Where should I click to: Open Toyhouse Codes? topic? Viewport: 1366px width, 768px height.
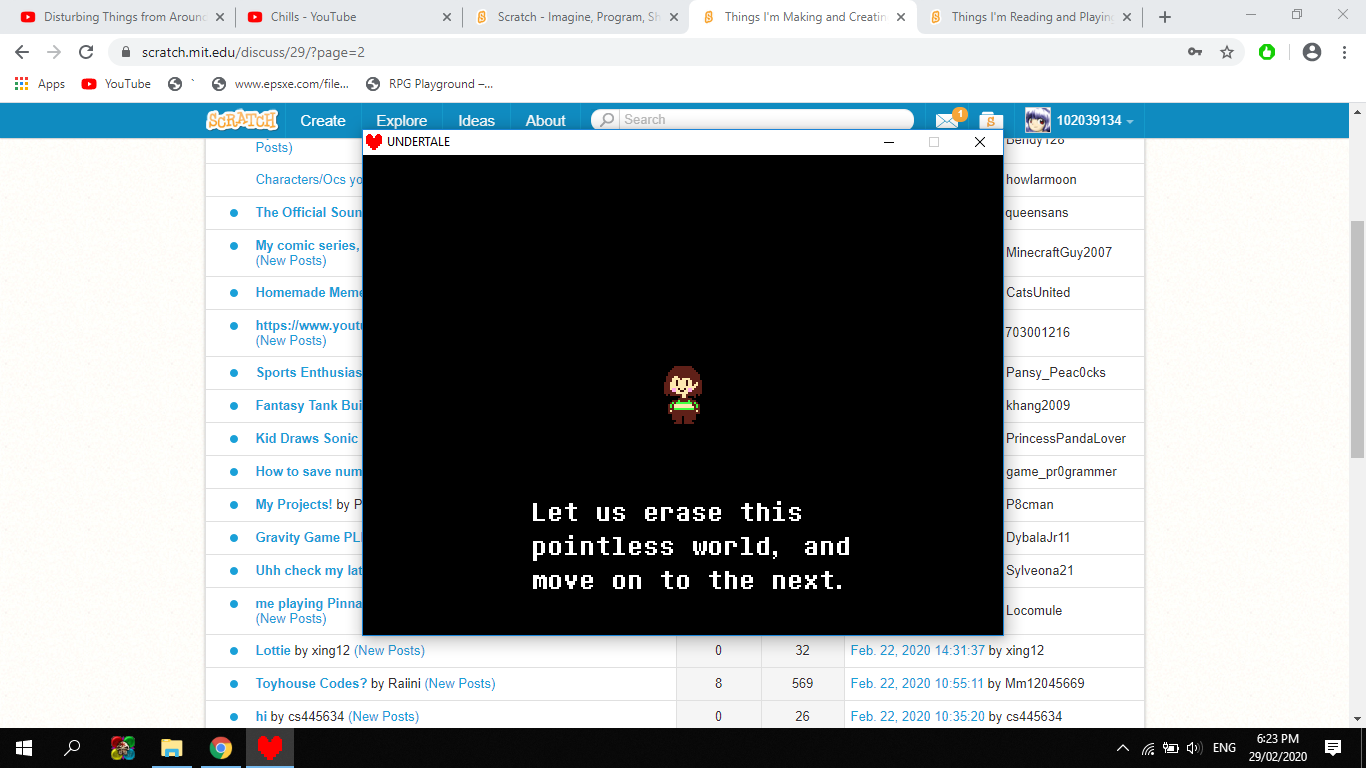click(x=311, y=683)
